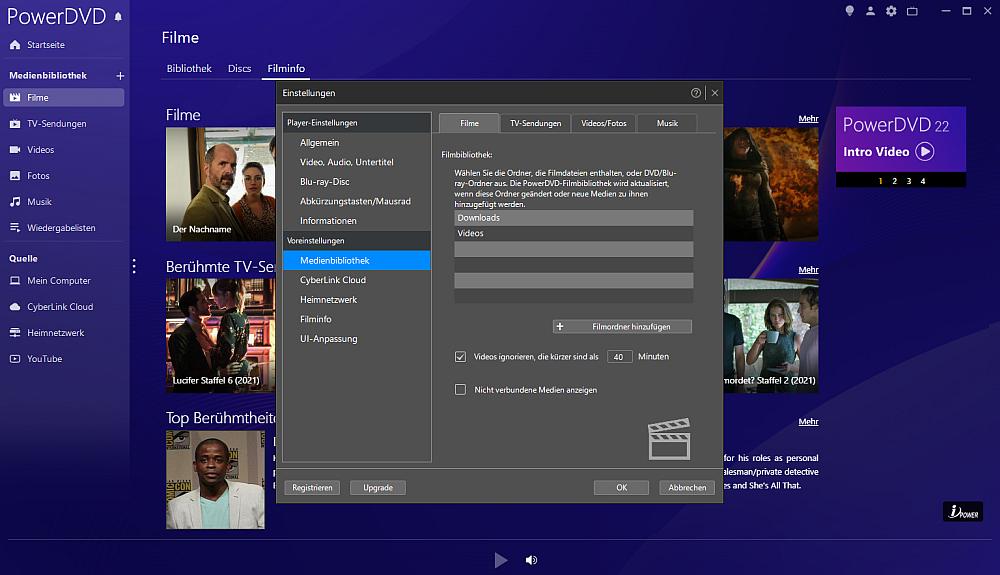Select the Filme tab in settings

[x=469, y=123]
